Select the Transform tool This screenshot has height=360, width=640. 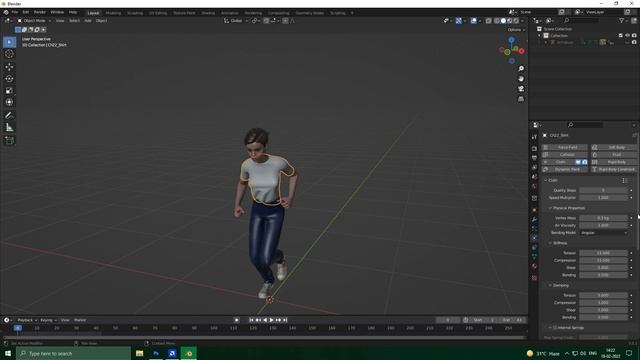tap(9, 102)
